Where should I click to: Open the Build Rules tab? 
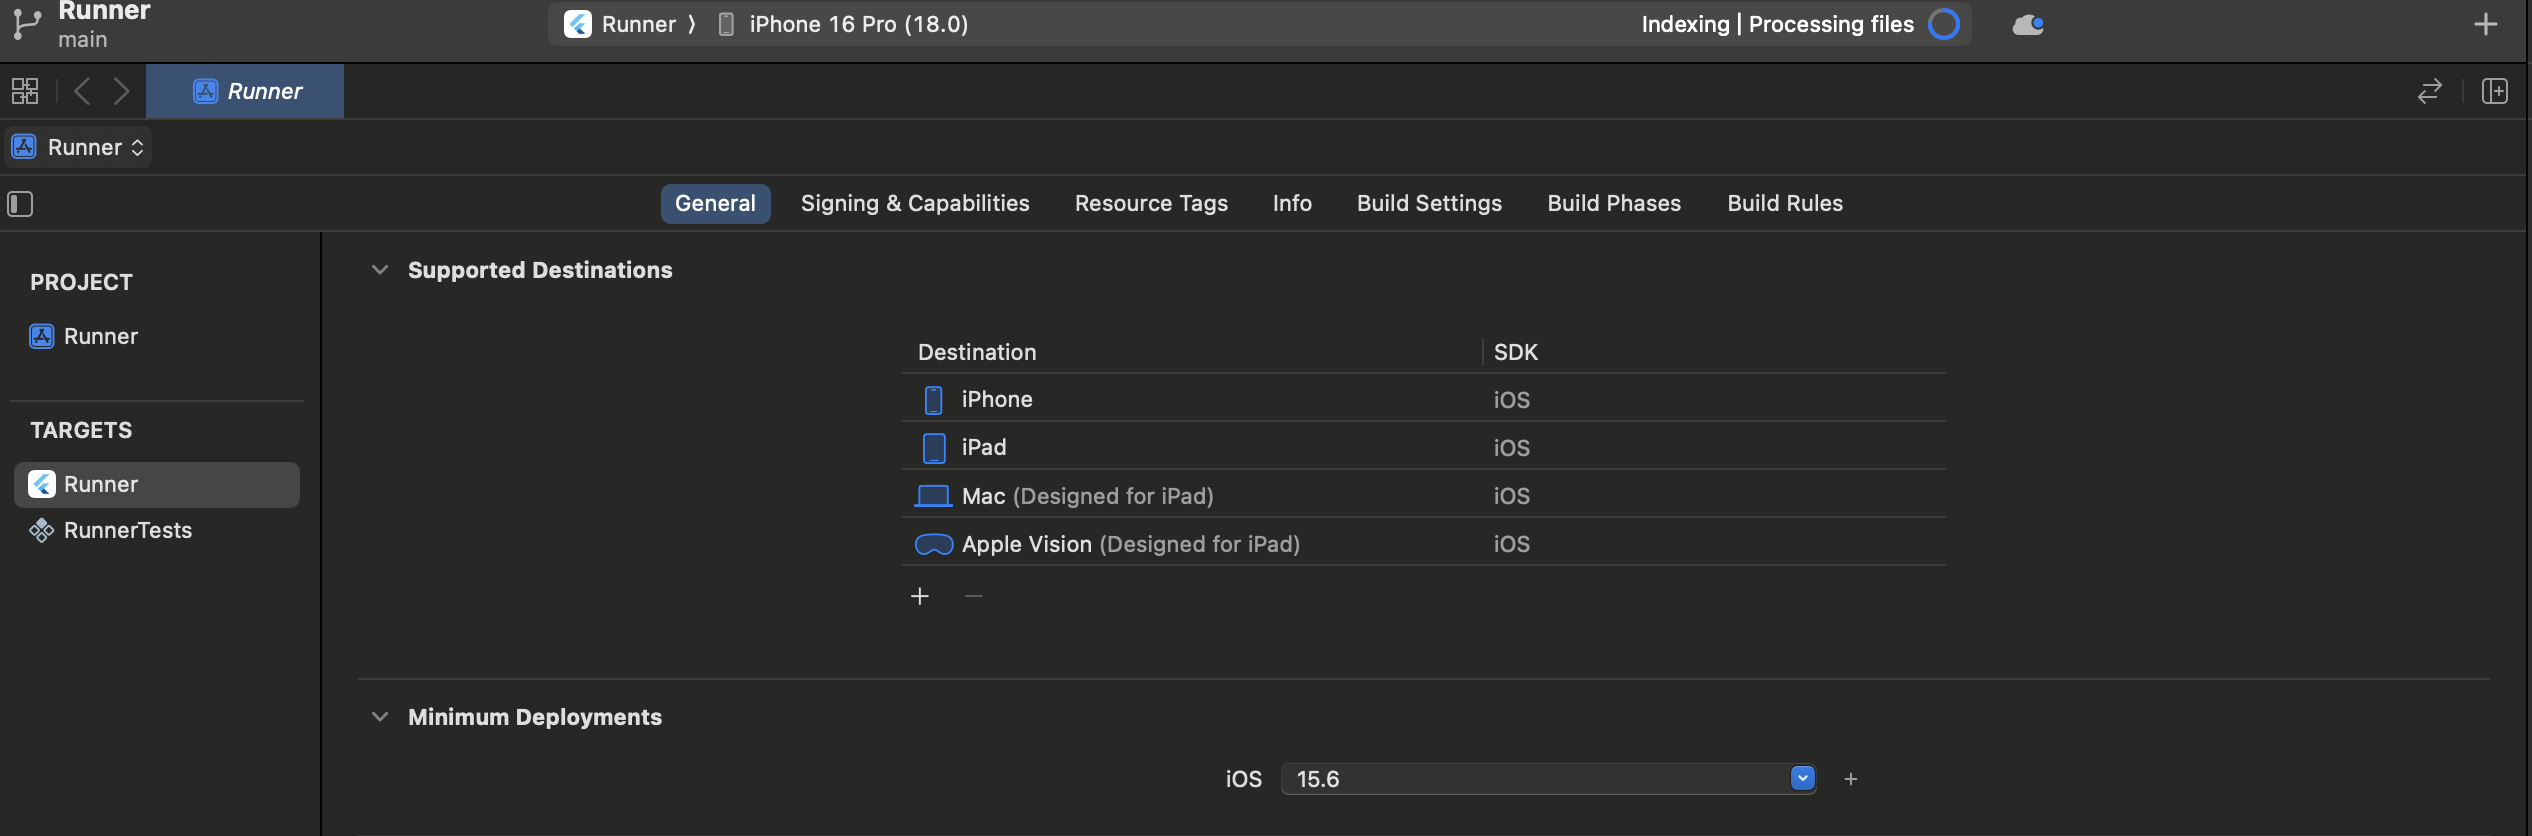[1785, 203]
